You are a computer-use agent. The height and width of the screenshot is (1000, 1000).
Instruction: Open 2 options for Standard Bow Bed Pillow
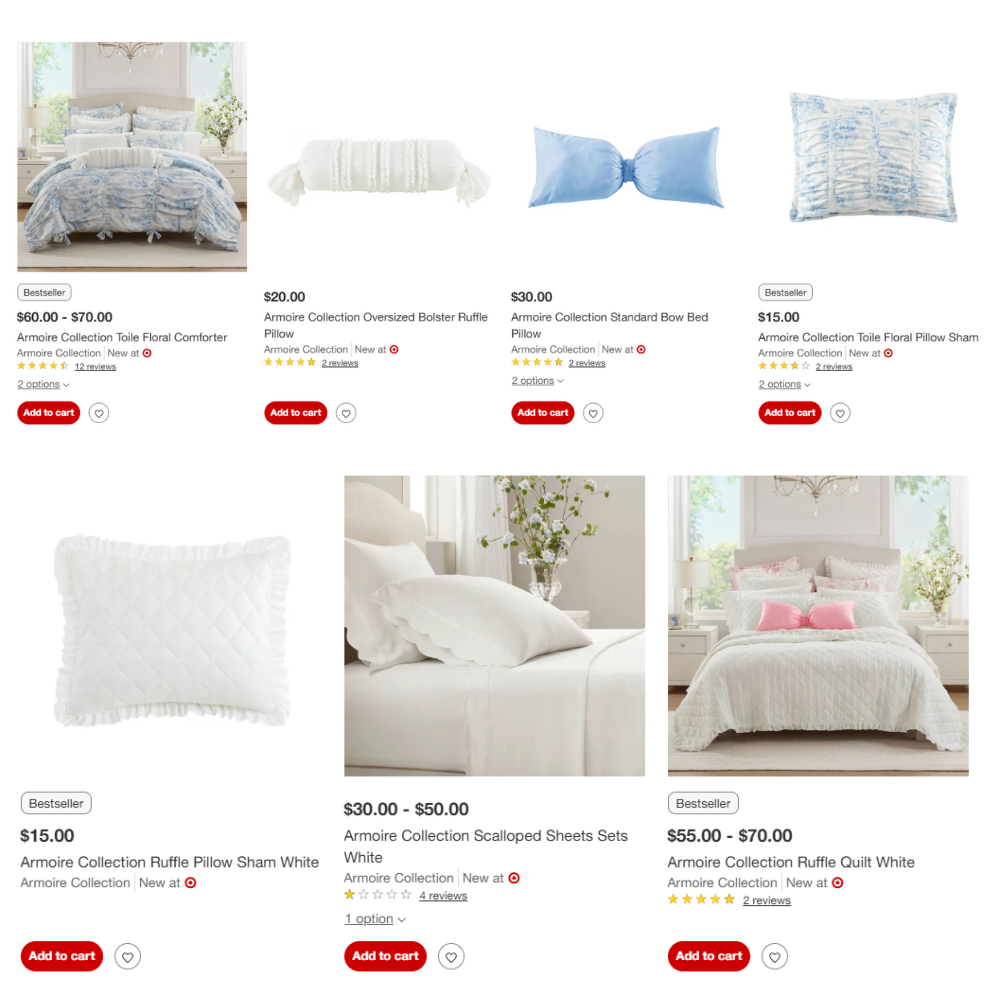coord(537,381)
